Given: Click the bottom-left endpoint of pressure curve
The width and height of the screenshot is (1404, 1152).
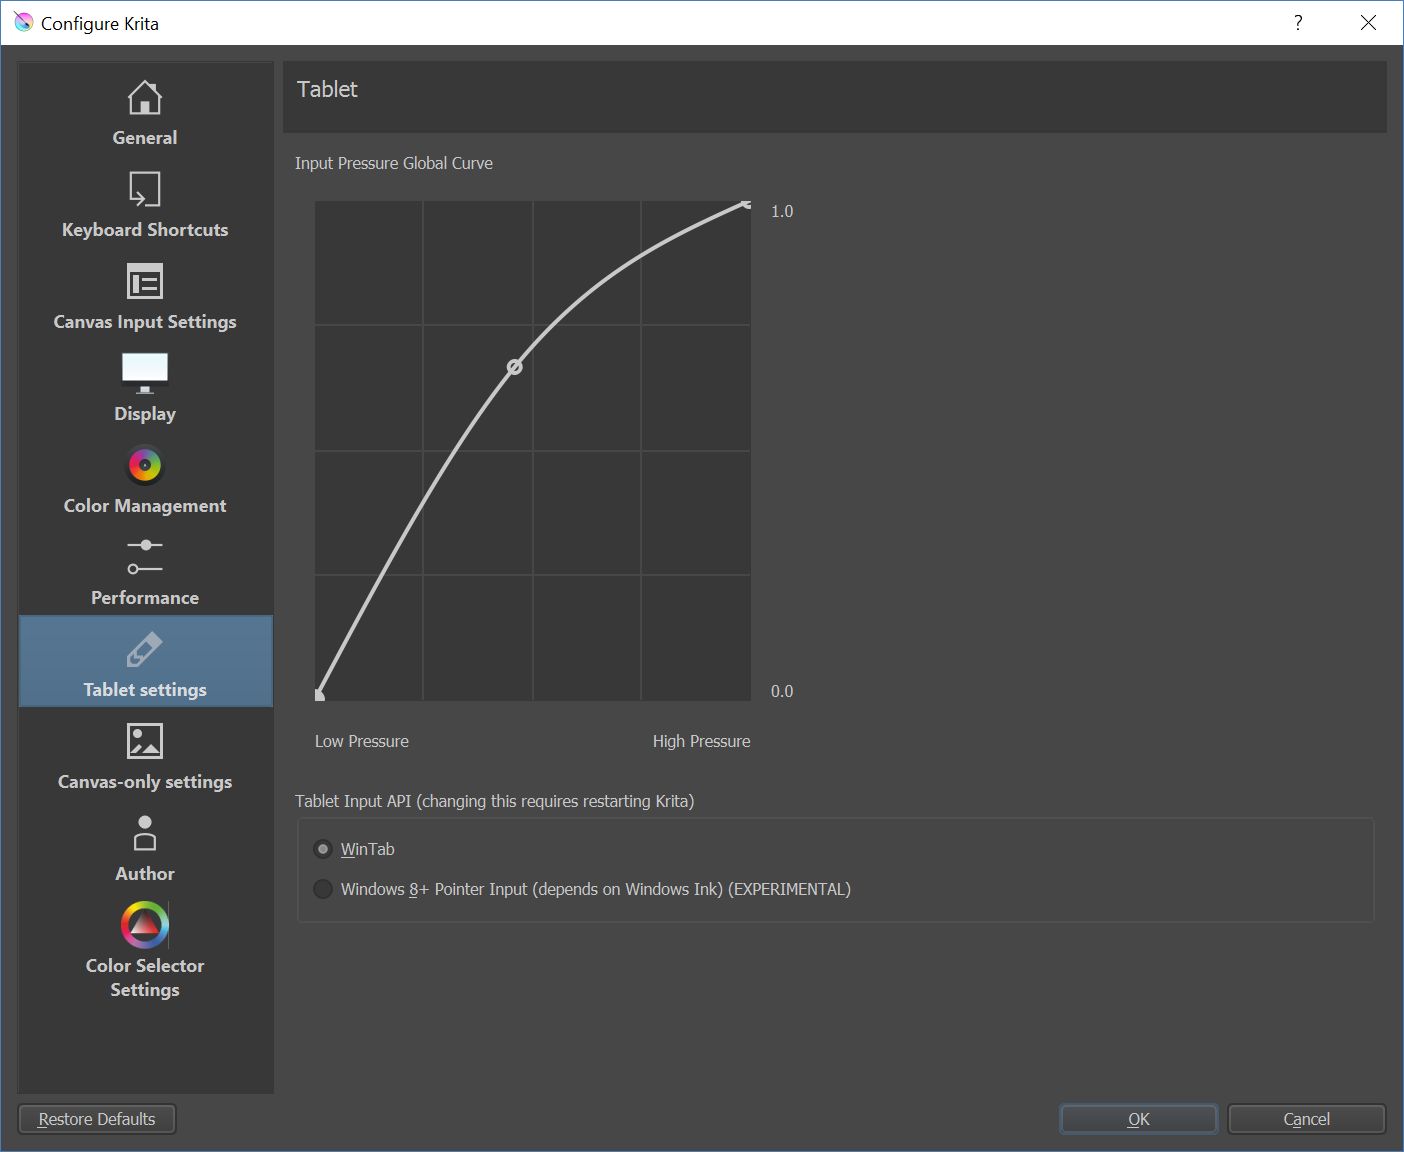Looking at the screenshot, I should (x=319, y=695).
